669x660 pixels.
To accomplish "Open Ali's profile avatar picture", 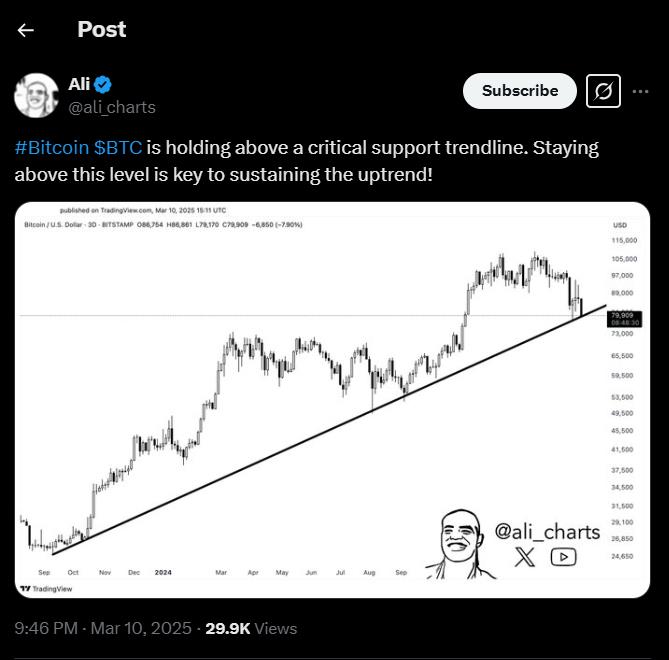I will [x=36, y=95].
